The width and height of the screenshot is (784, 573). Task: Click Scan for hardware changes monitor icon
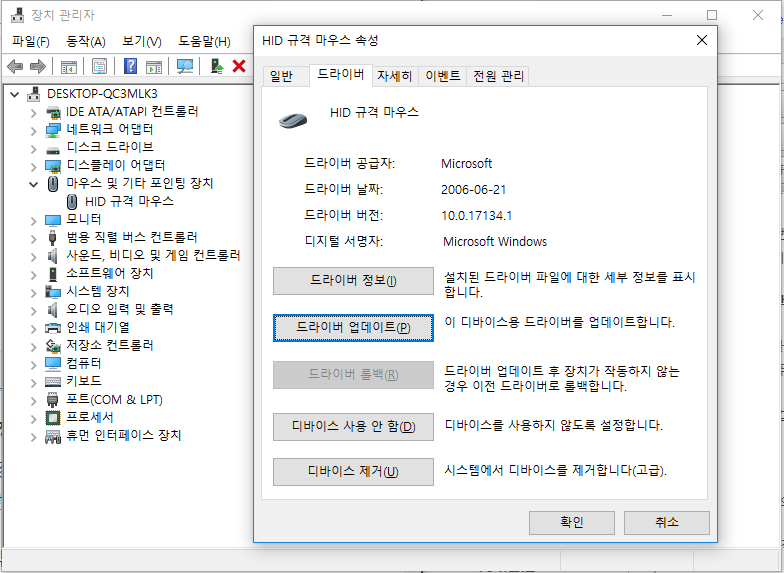184,66
